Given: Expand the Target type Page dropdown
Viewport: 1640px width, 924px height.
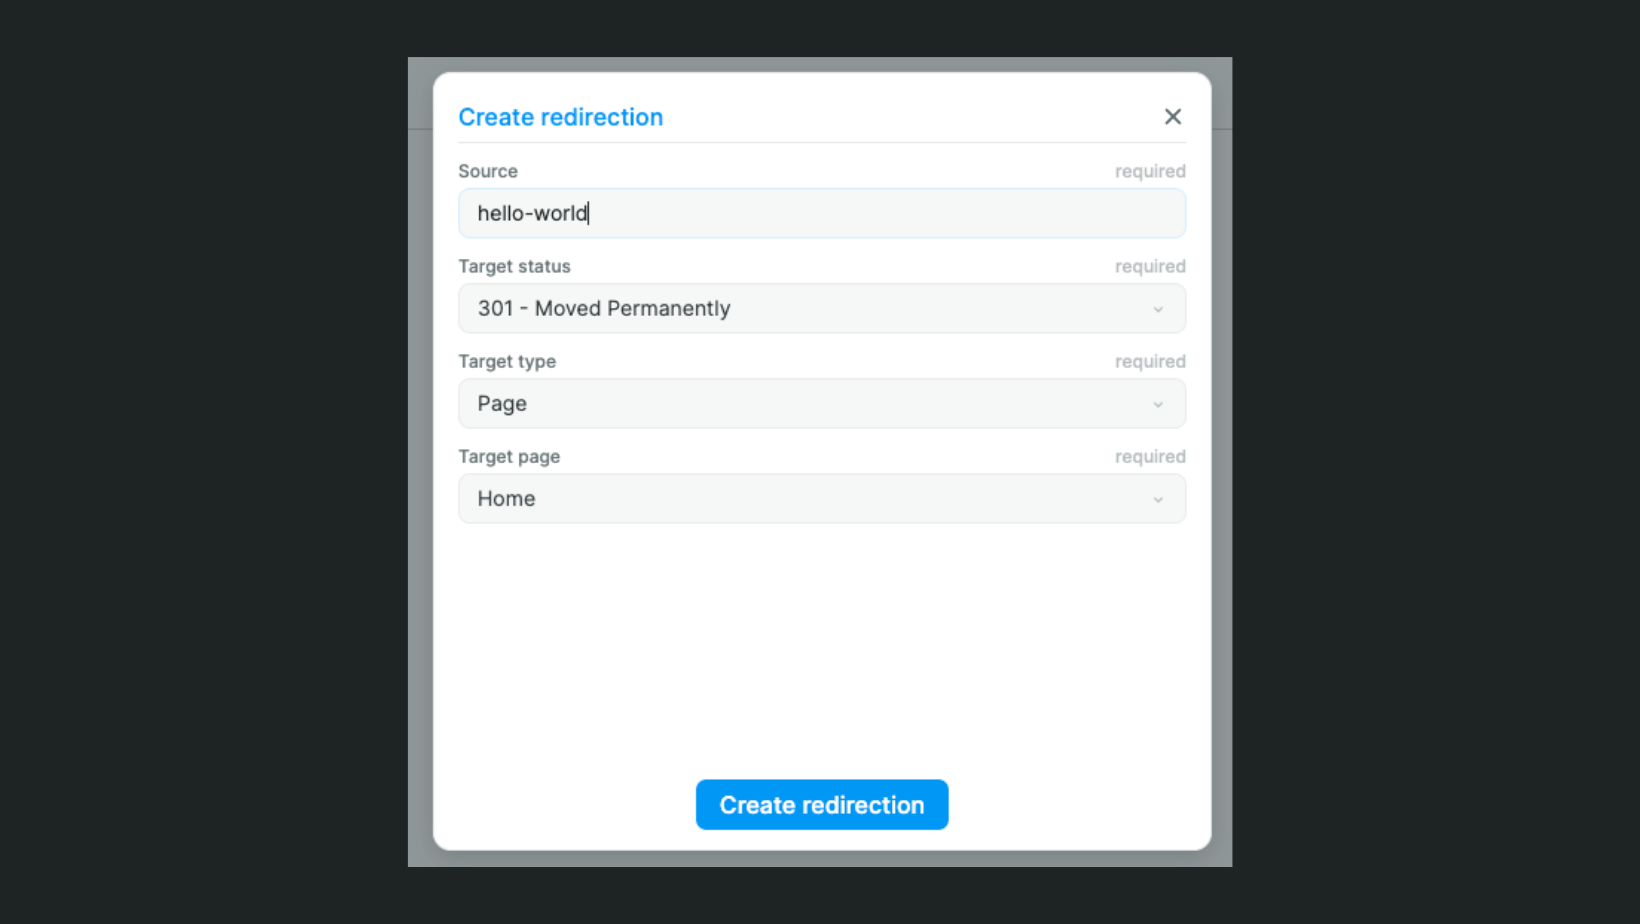Looking at the screenshot, I should coord(820,404).
